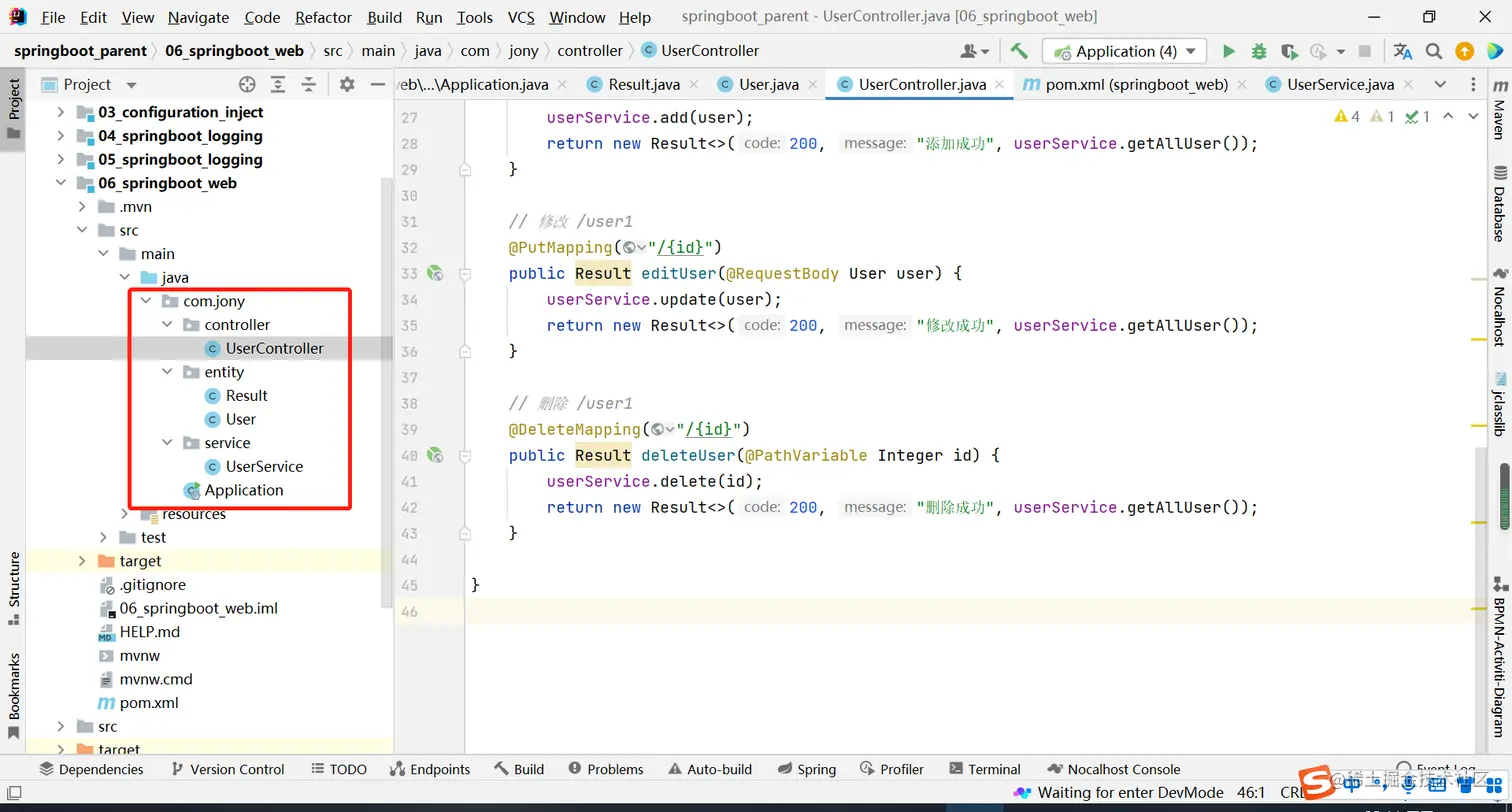Click the Build Project hammer icon

point(1019,51)
